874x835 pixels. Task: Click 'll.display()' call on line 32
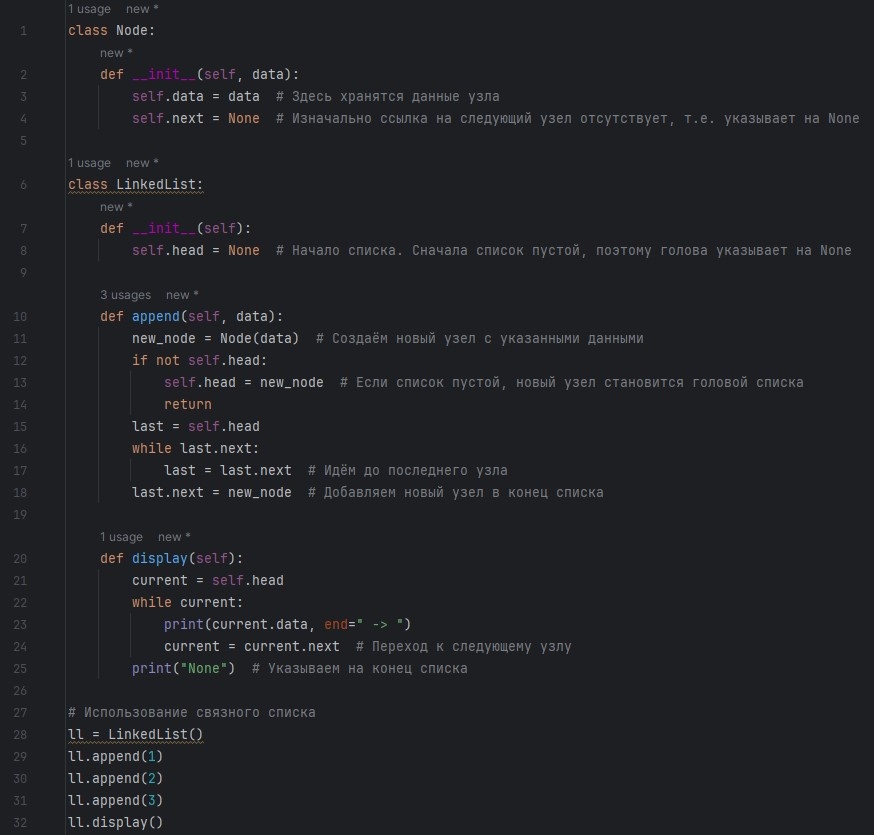tap(115, 823)
